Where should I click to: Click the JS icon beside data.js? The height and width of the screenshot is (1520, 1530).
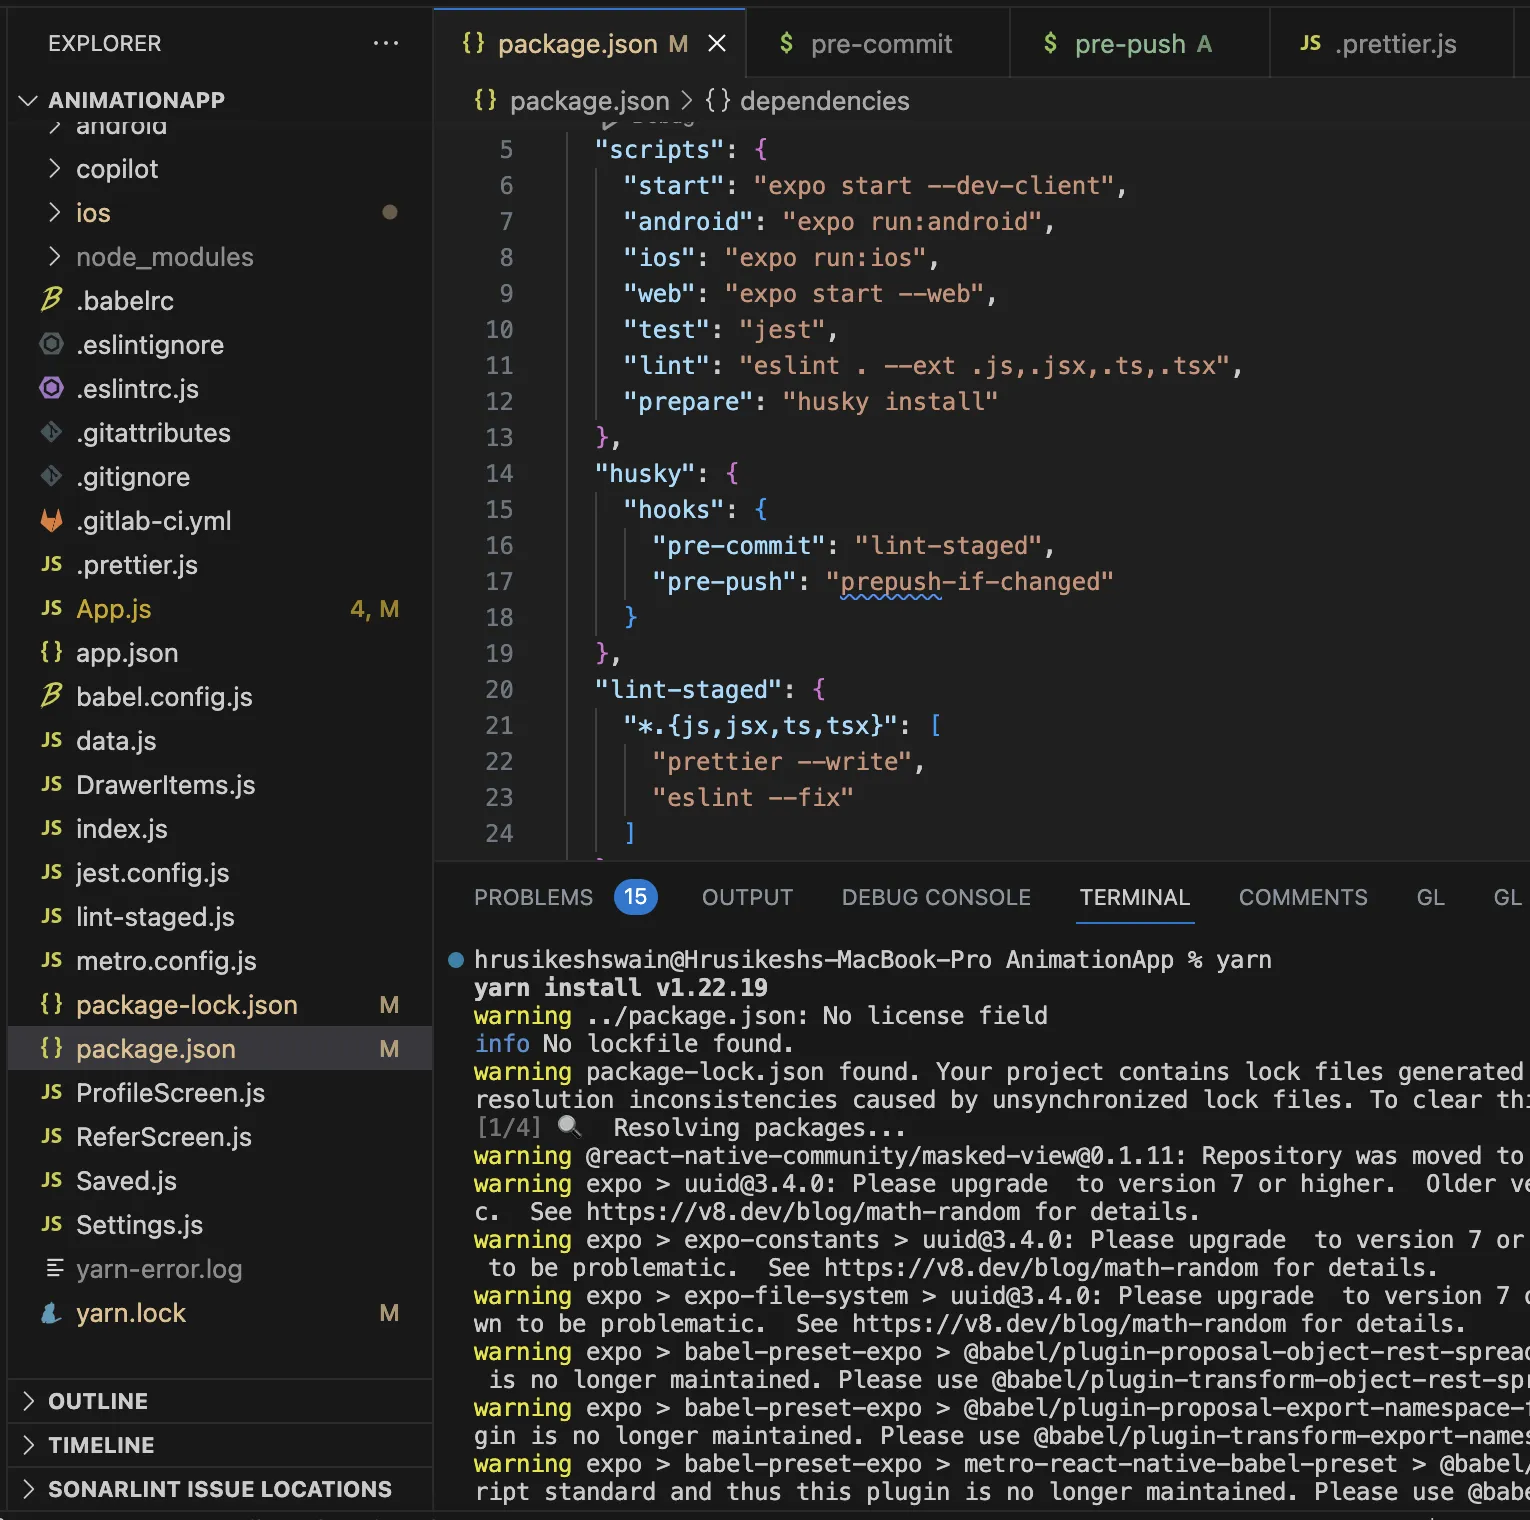52,740
